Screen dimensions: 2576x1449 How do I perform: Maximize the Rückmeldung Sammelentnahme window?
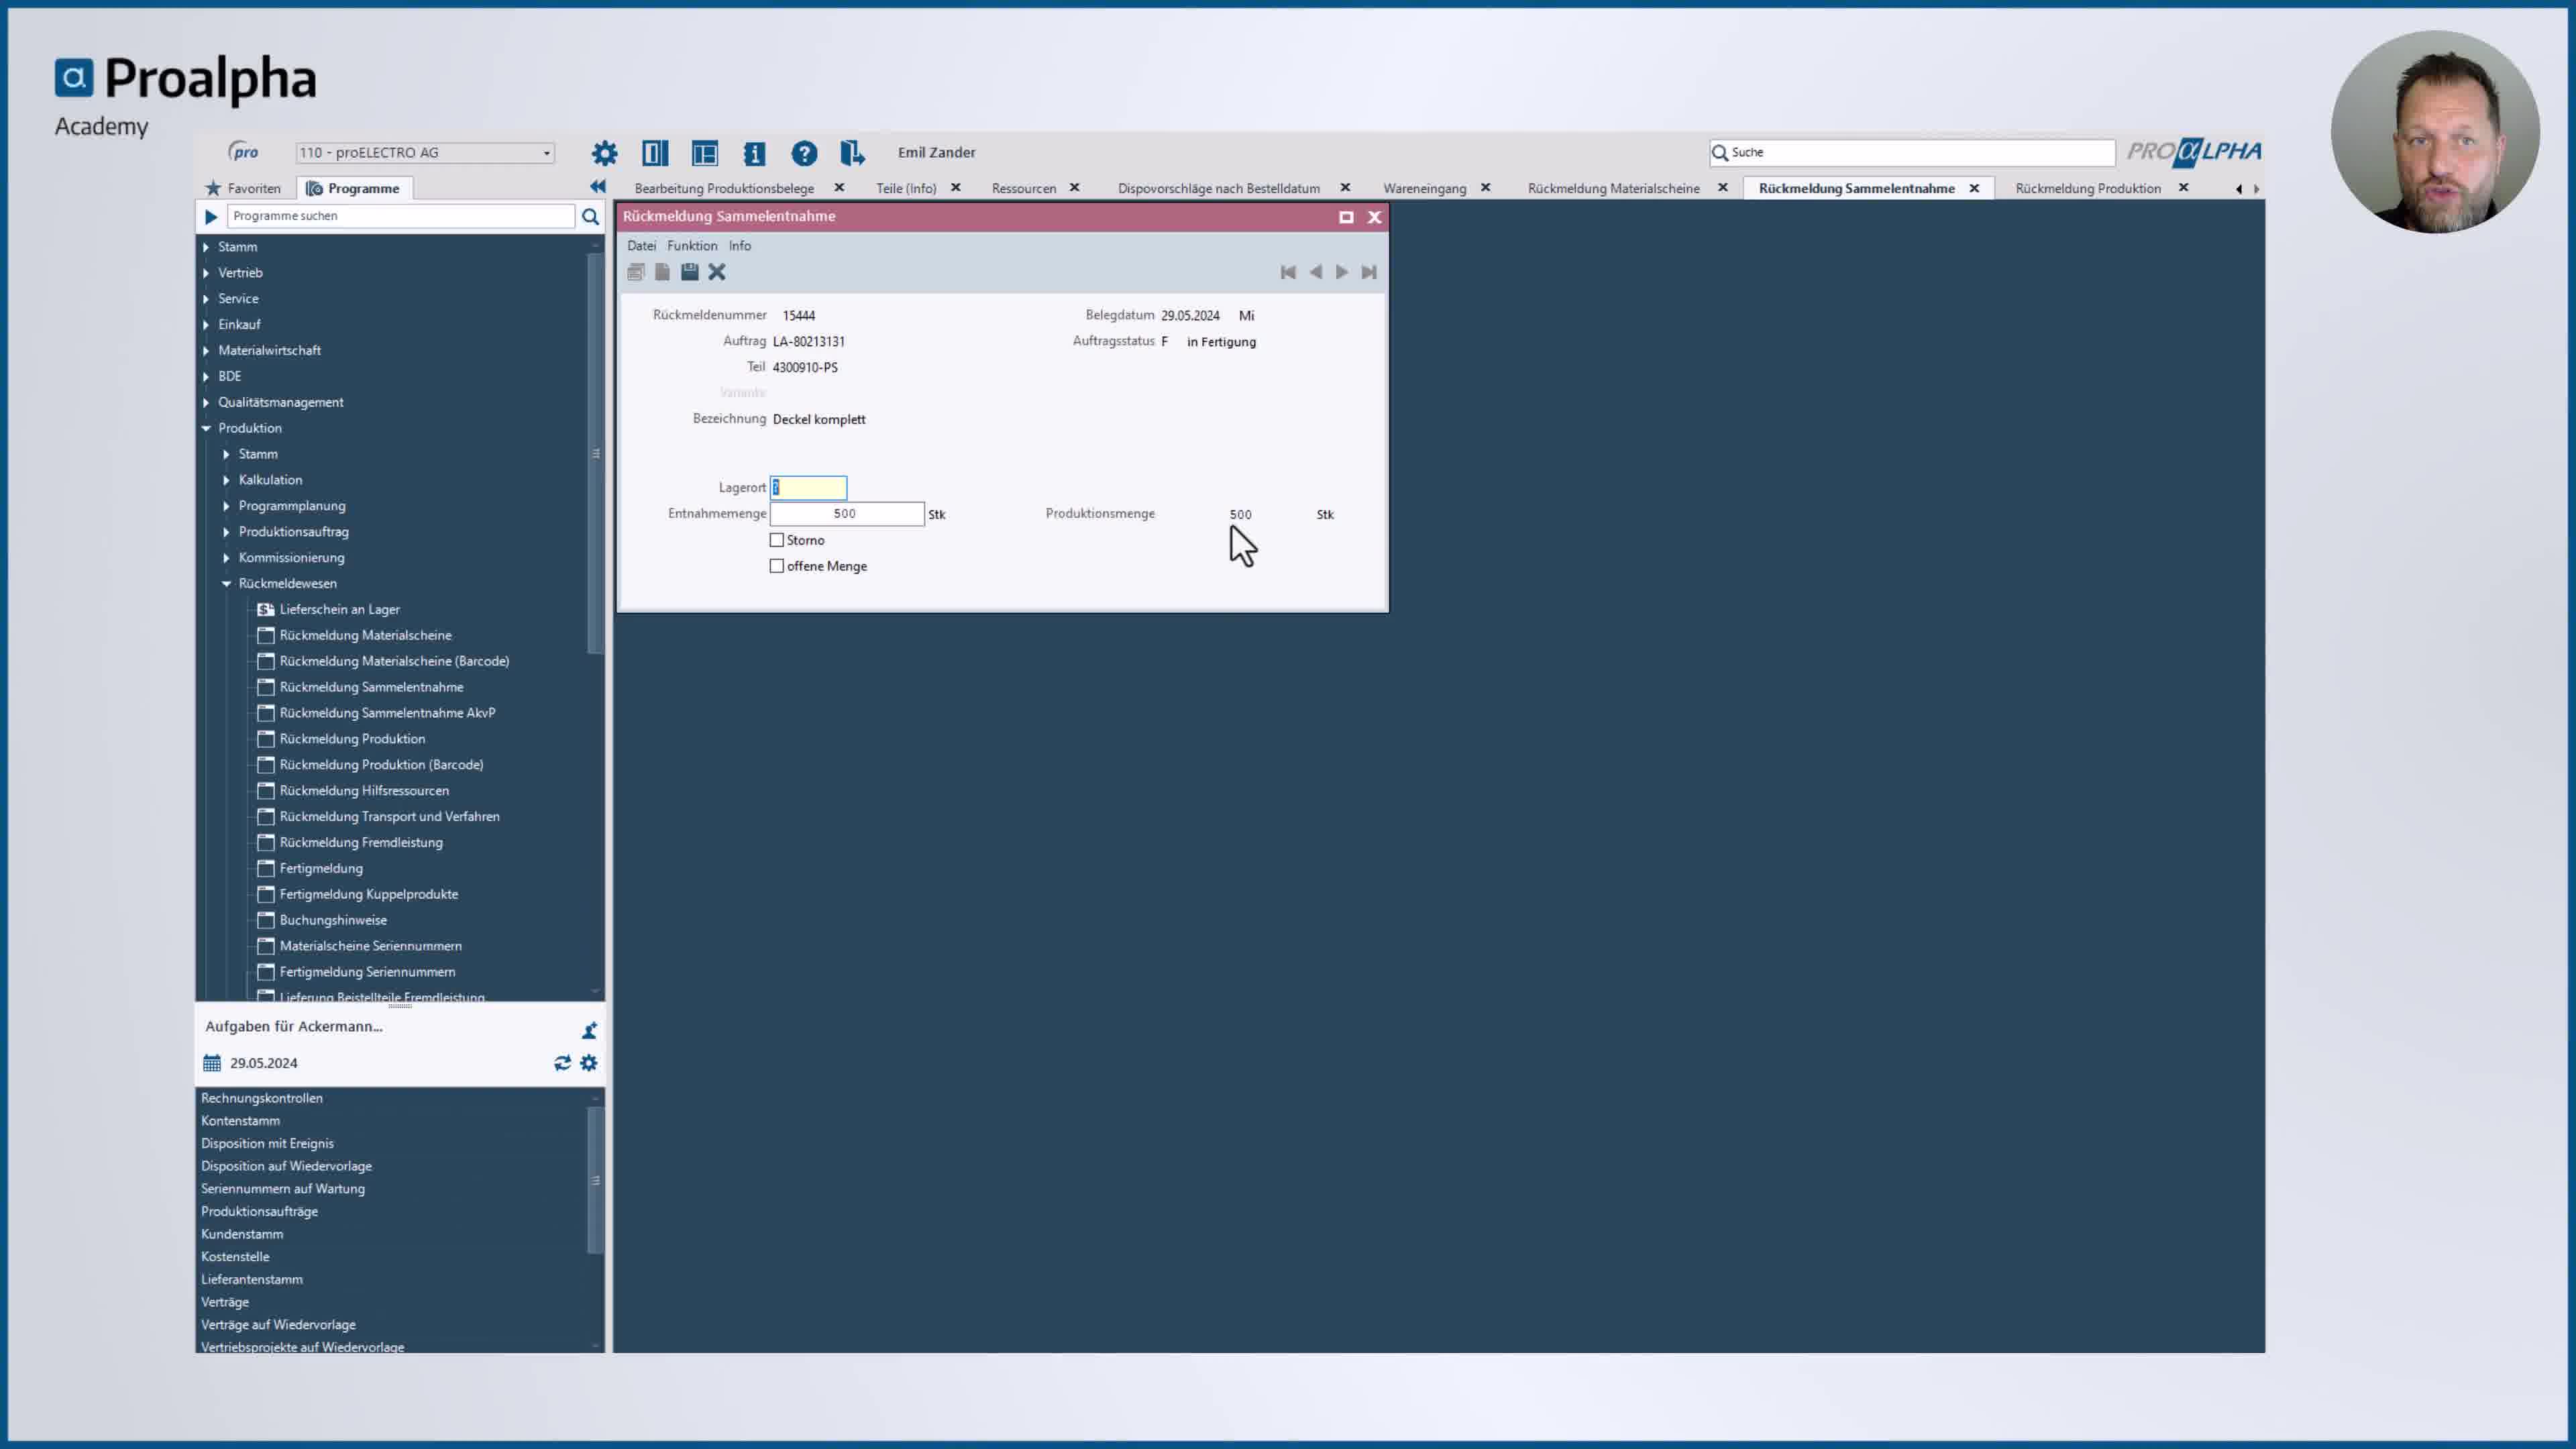(x=1346, y=217)
